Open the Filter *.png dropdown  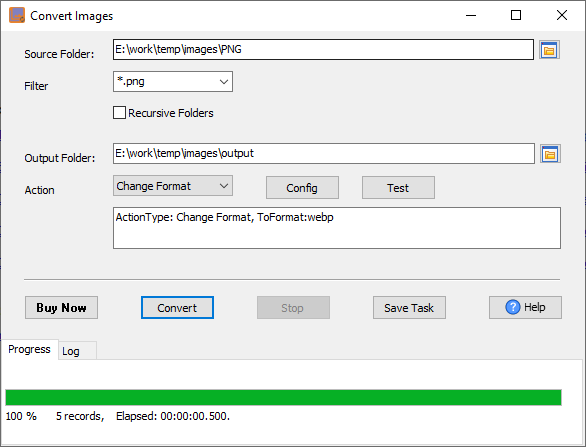(x=173, y=81)
